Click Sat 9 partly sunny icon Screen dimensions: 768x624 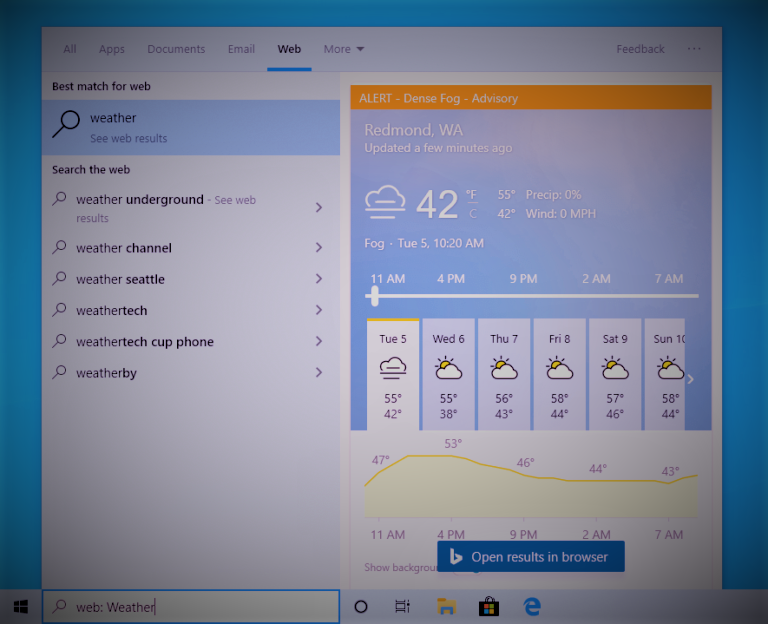[x=615, y=368]
